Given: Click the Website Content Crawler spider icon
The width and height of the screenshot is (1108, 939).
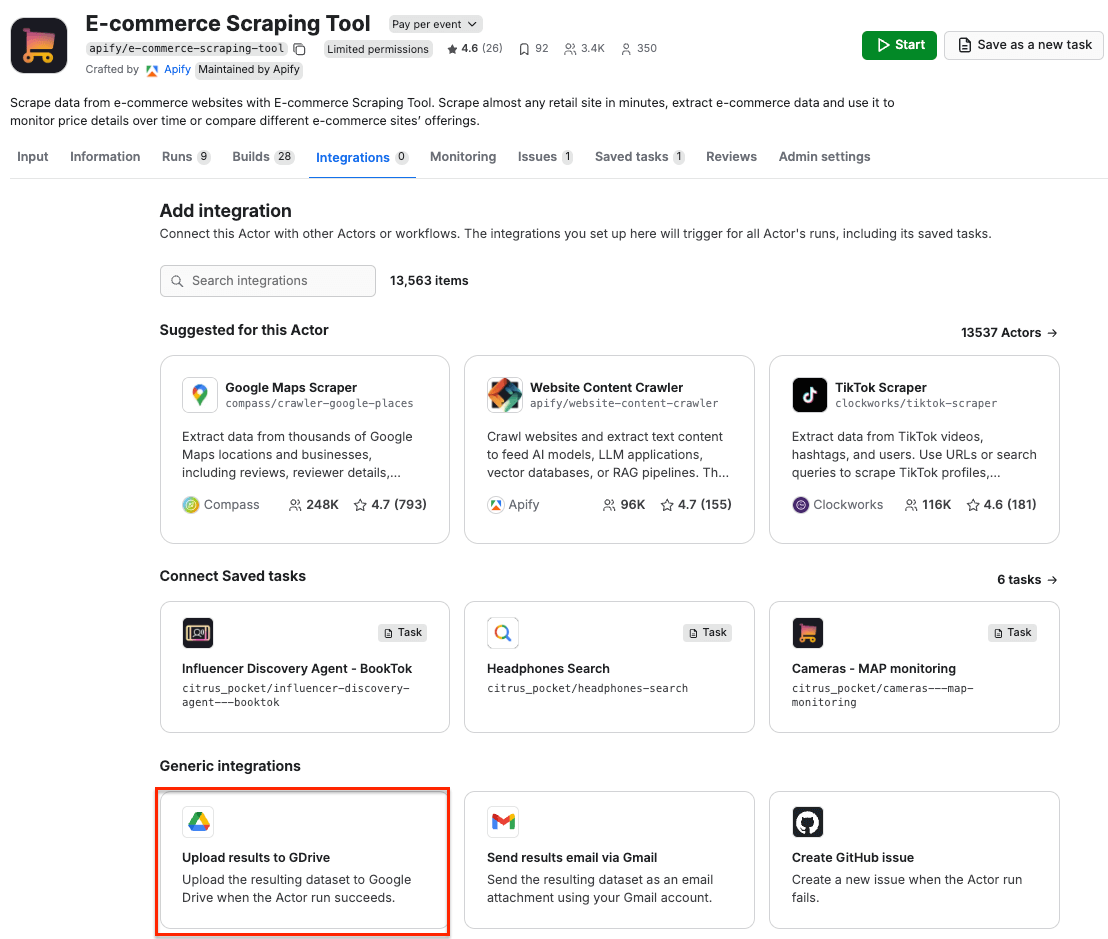Looking at the screenshot, I should [x=505, y=394].
